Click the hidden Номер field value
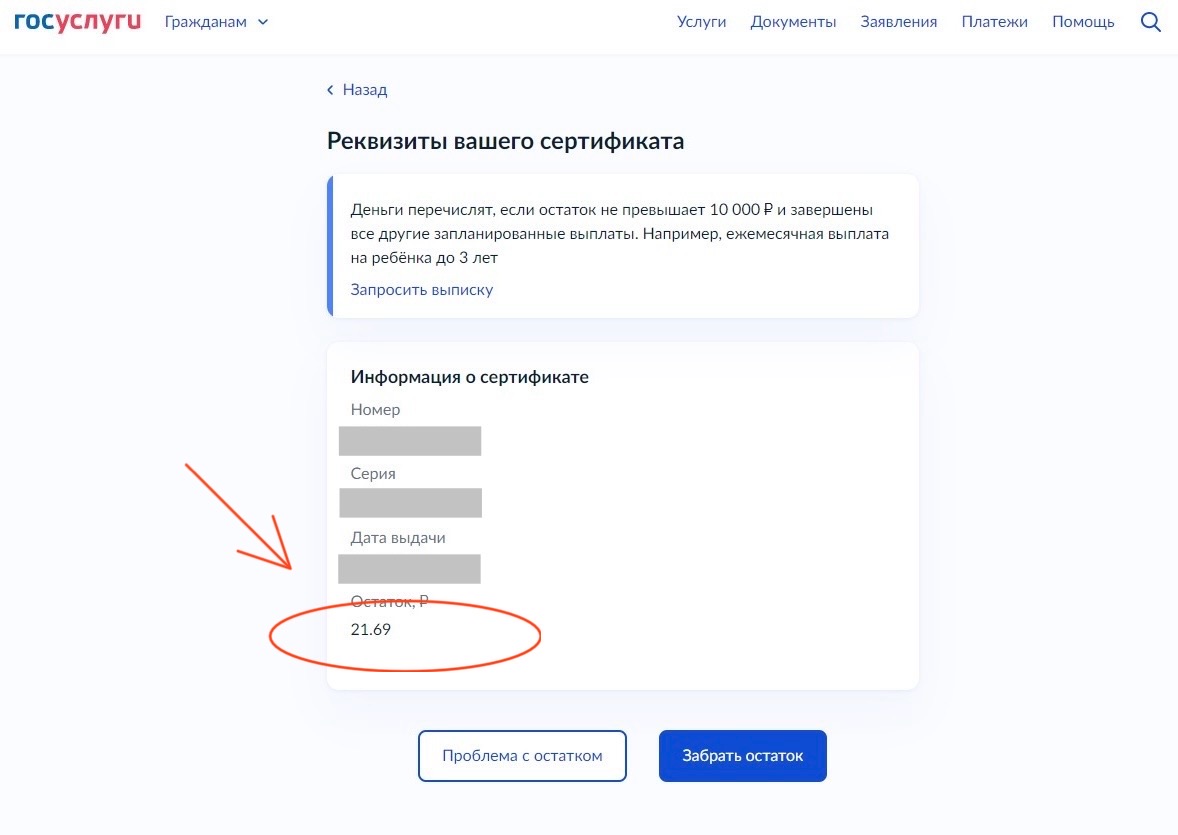The image size is (1178, 835). [x=409, y=440]
